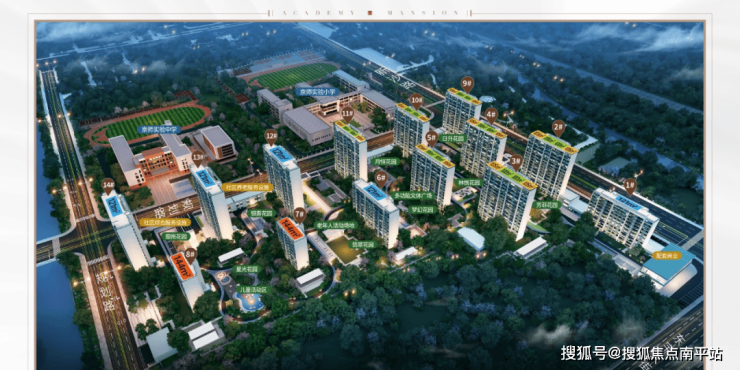Click the 7# building pin marker

(300, 214)
